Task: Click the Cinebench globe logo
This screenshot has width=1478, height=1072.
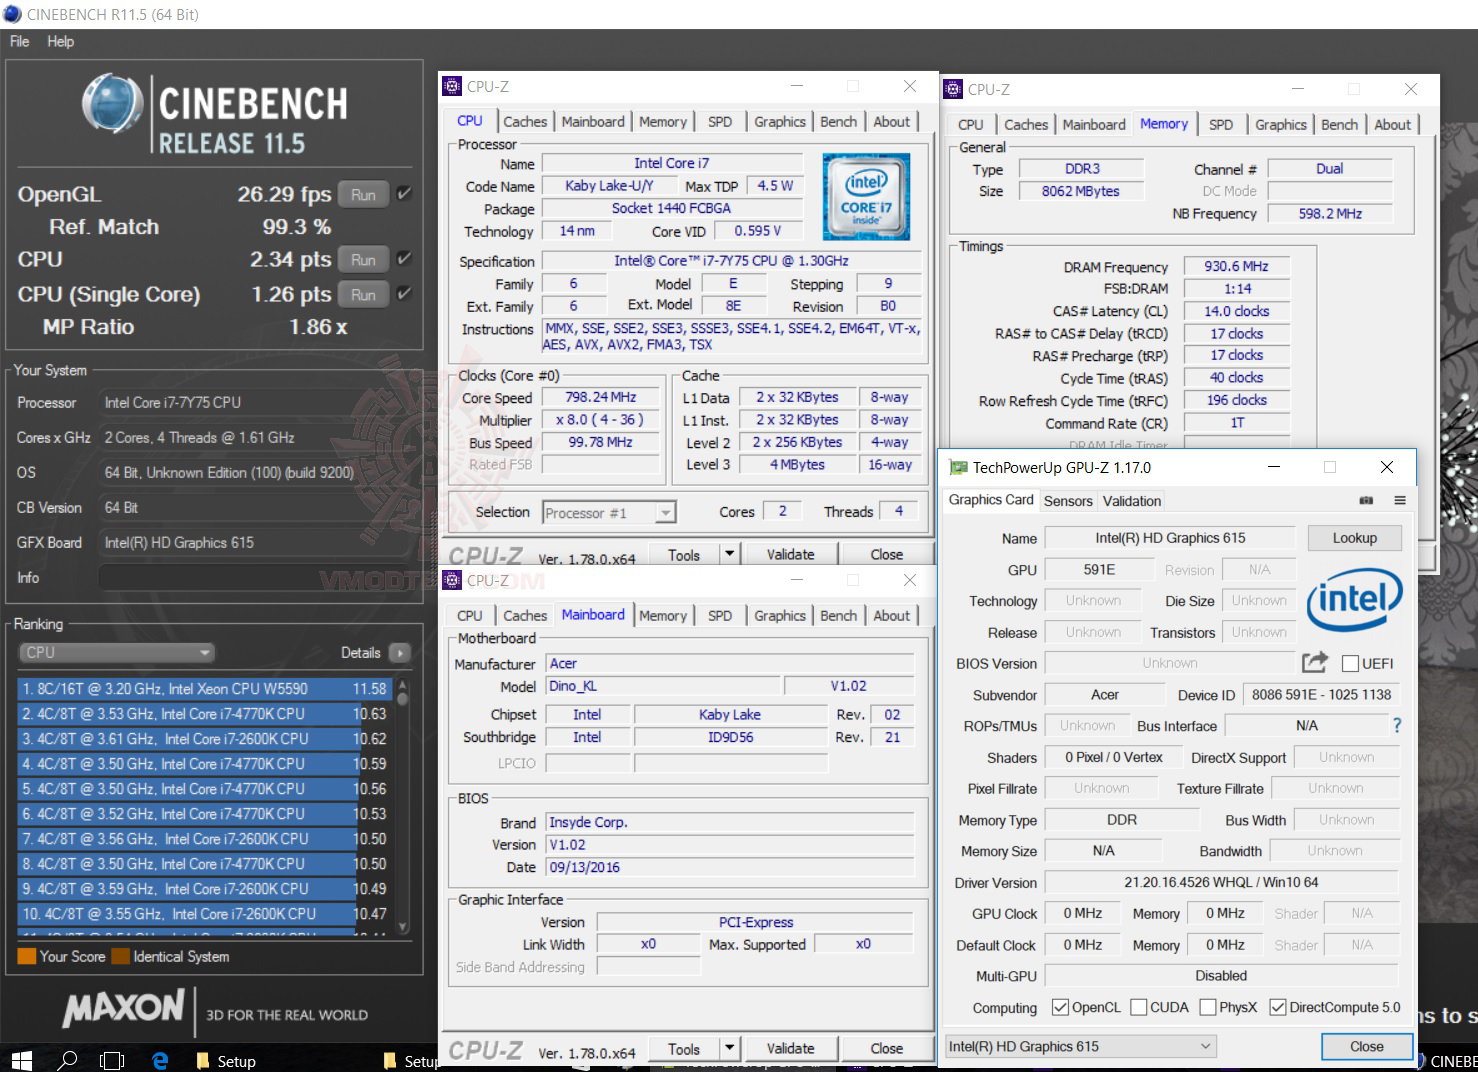Action: pyautogui.click(x=113, y=103)
